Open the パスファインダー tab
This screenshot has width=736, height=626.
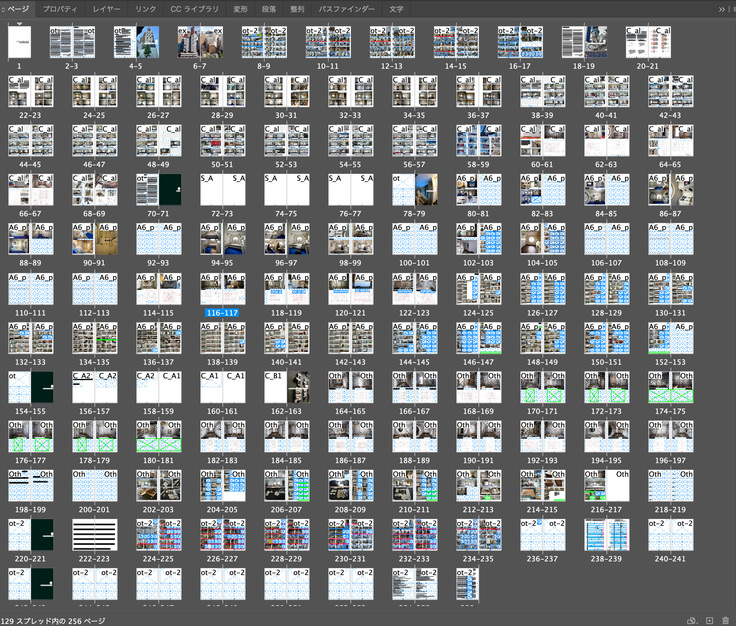point(347,8)
